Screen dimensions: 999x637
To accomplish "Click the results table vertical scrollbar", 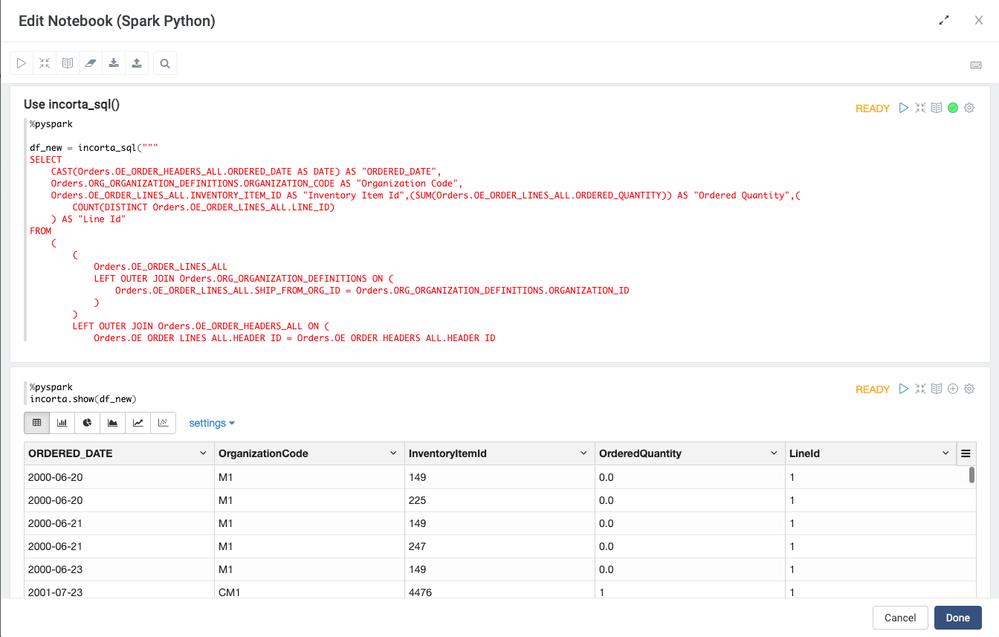I will click(x=971, y=476).
